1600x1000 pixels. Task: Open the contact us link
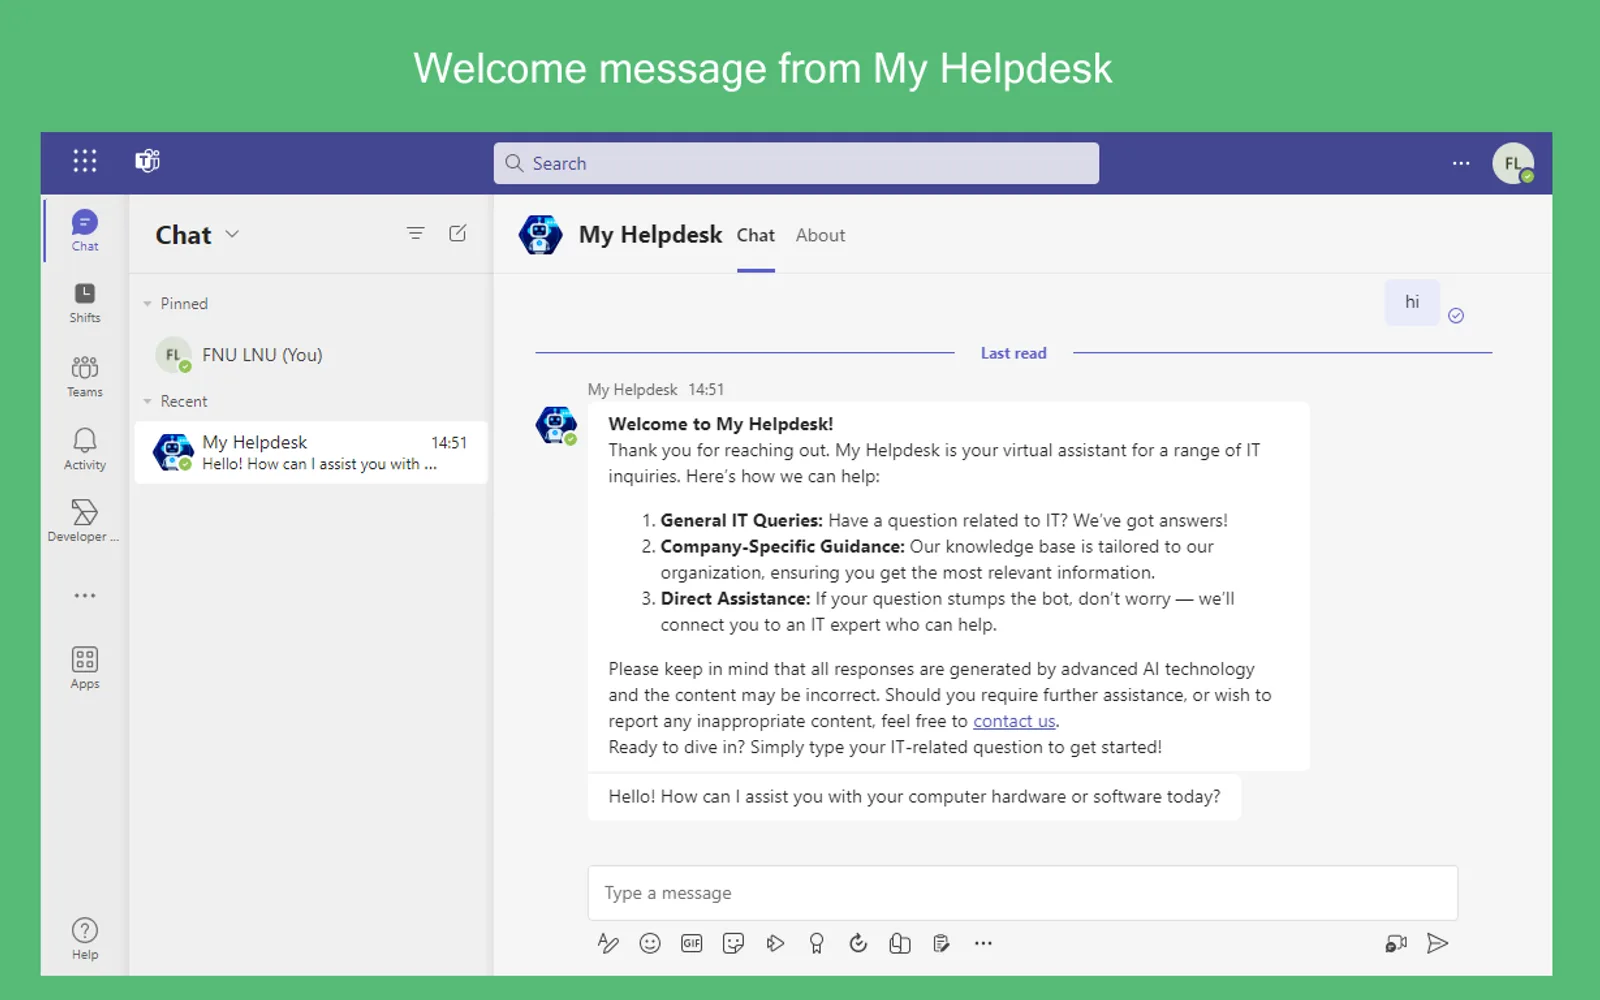coord(1014,721)
